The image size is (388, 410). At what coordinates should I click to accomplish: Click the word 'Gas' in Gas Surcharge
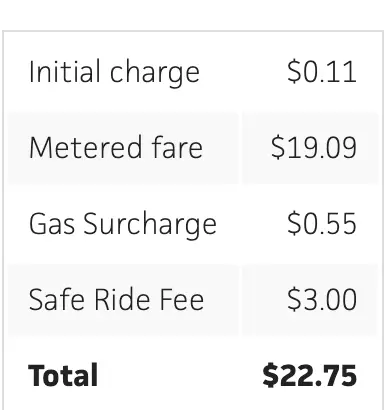point(52,223)
